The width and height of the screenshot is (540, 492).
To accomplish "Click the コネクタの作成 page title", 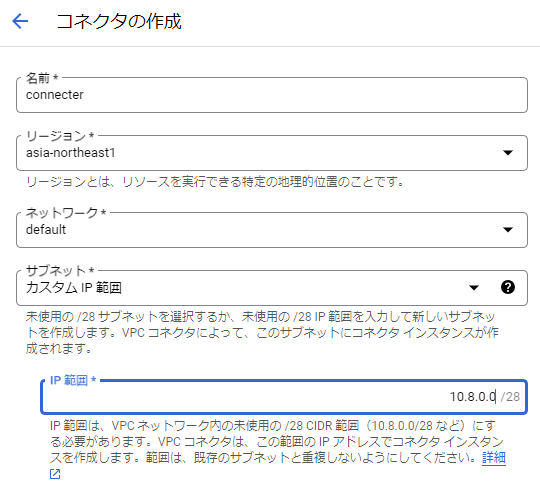I will [119, 21].
